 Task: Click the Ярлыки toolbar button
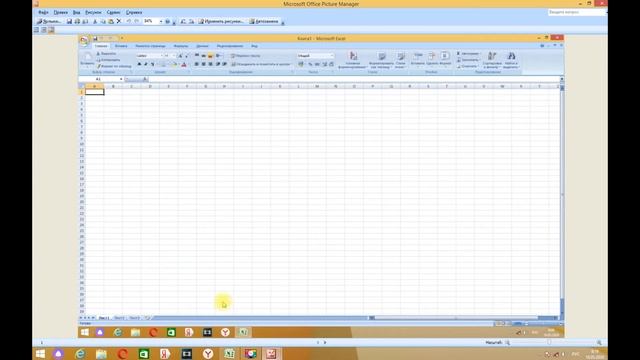[49, 21]
